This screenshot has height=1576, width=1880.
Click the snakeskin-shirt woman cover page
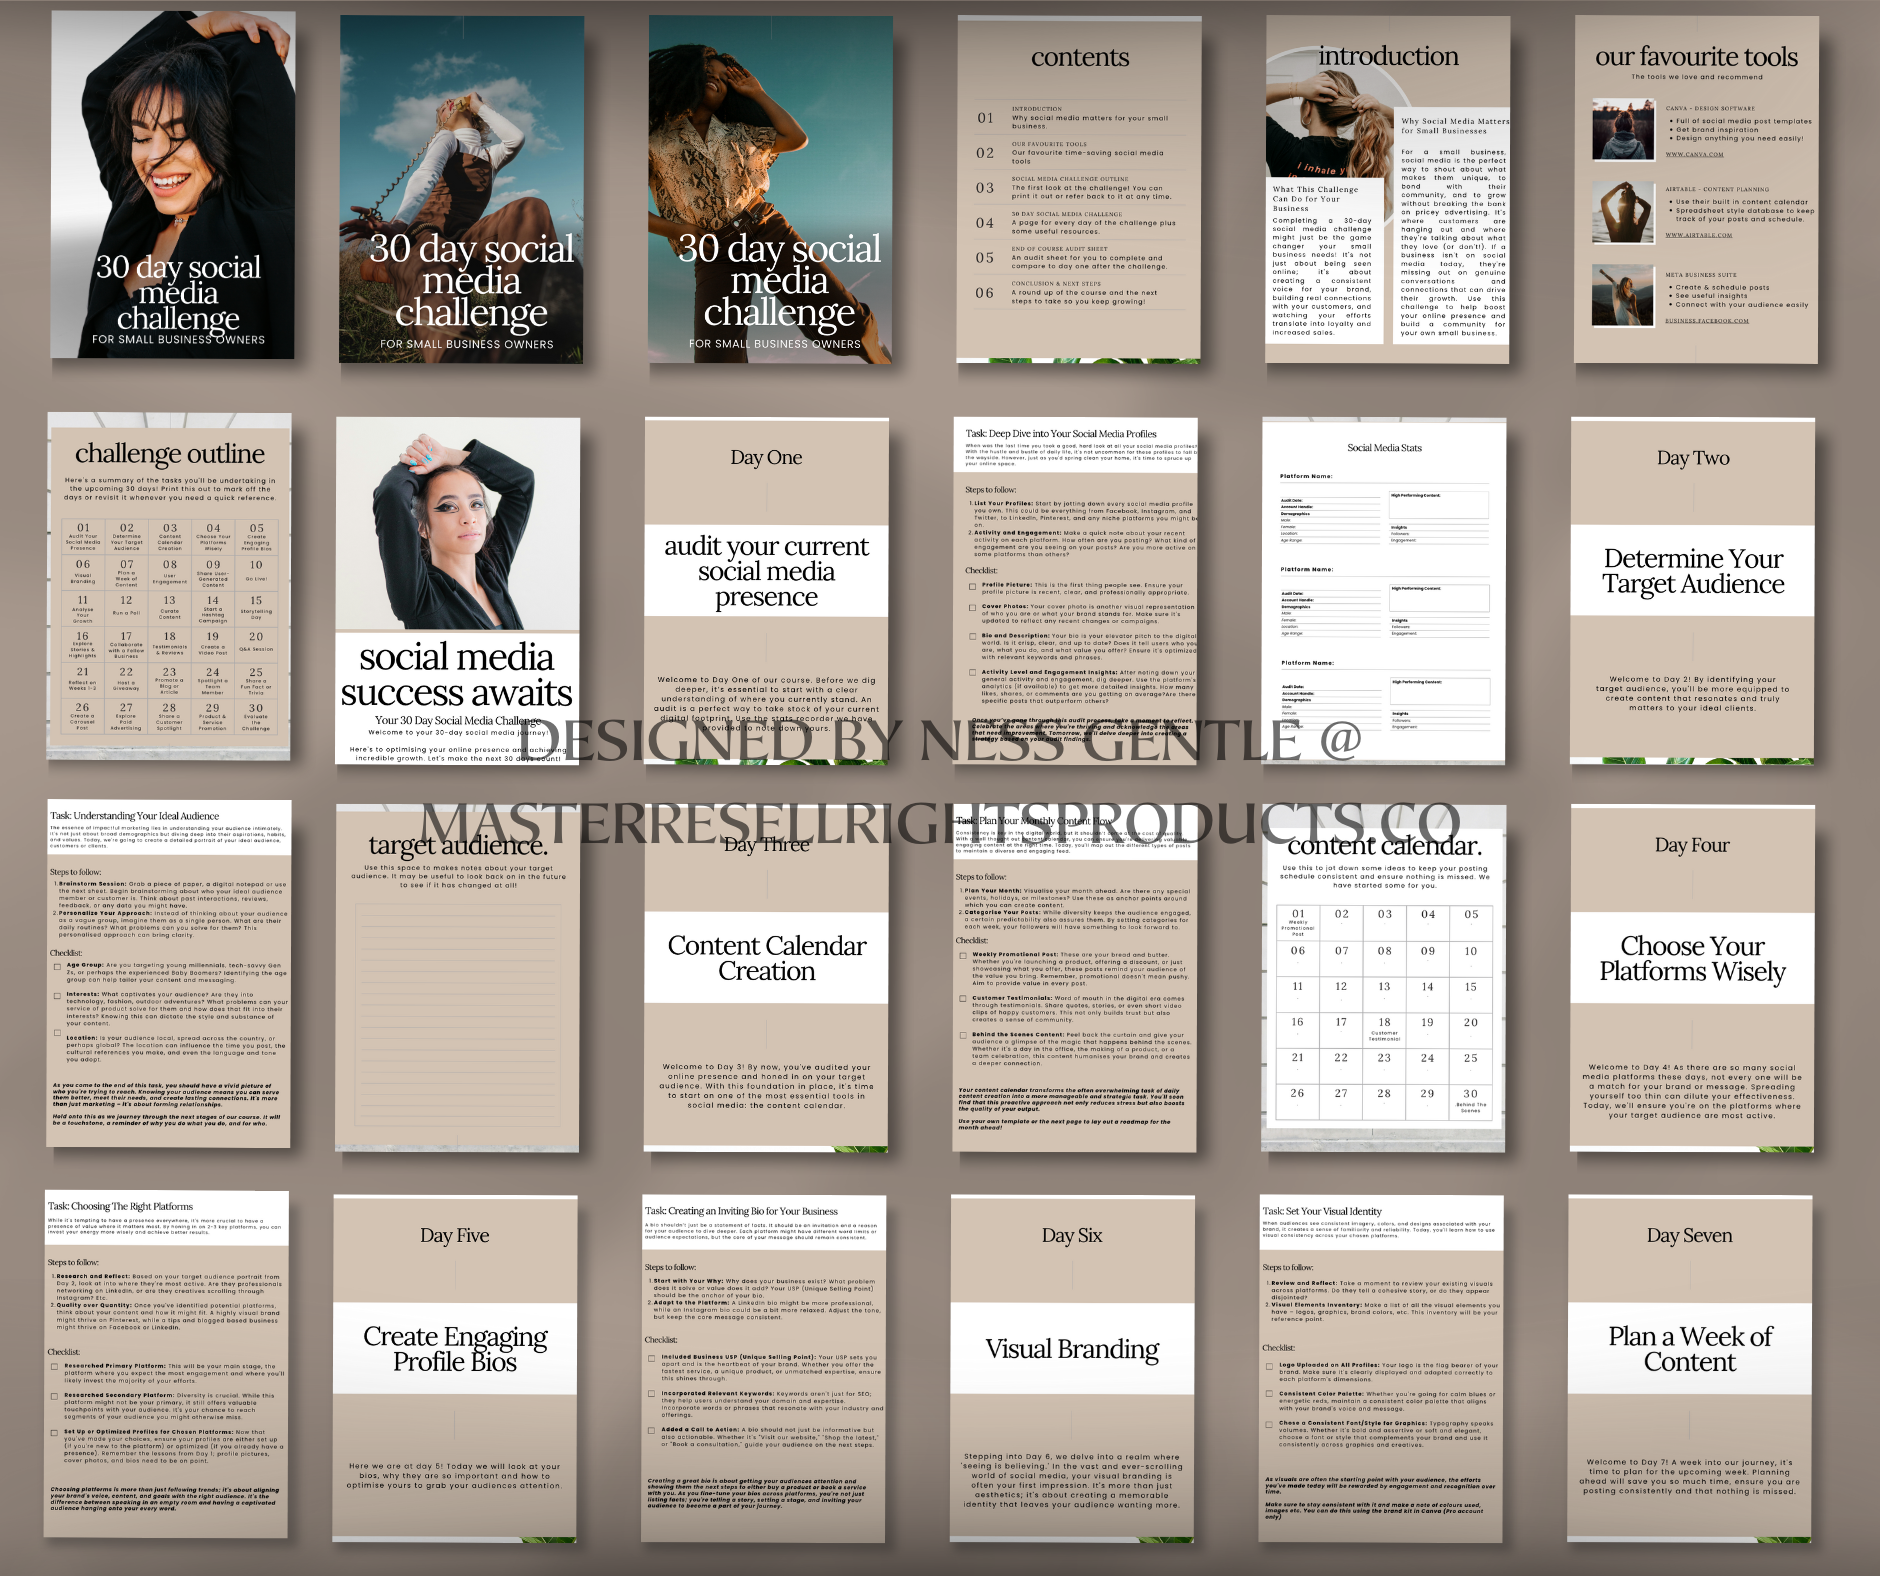click(770, 188)
